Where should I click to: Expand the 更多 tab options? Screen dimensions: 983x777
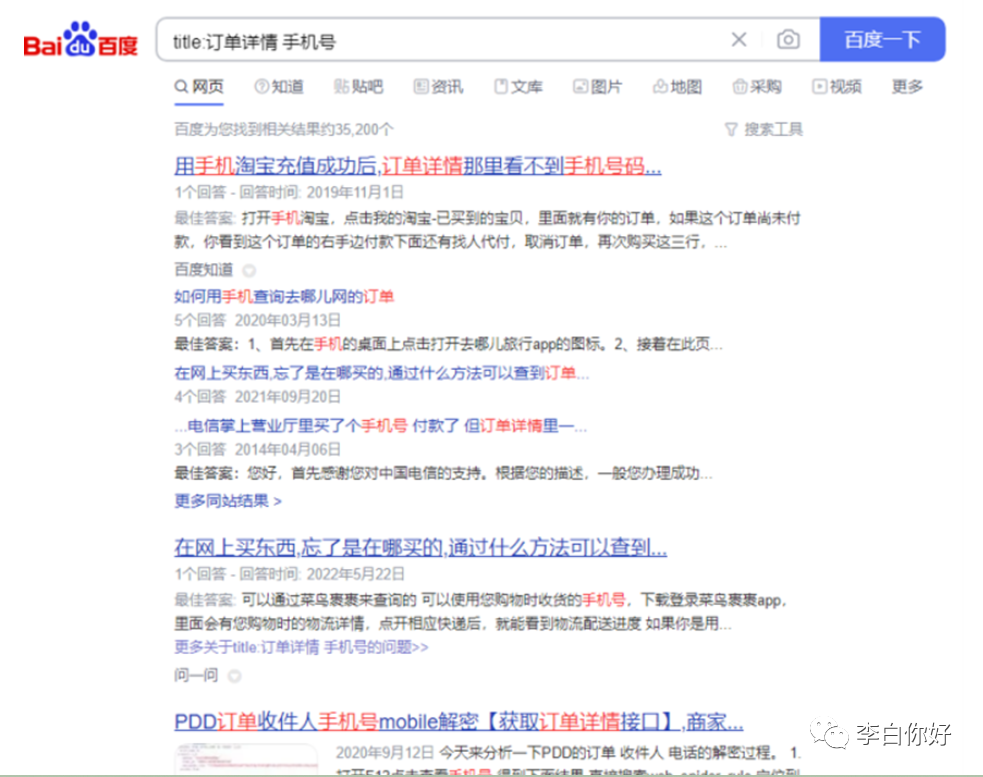point(907,87)
